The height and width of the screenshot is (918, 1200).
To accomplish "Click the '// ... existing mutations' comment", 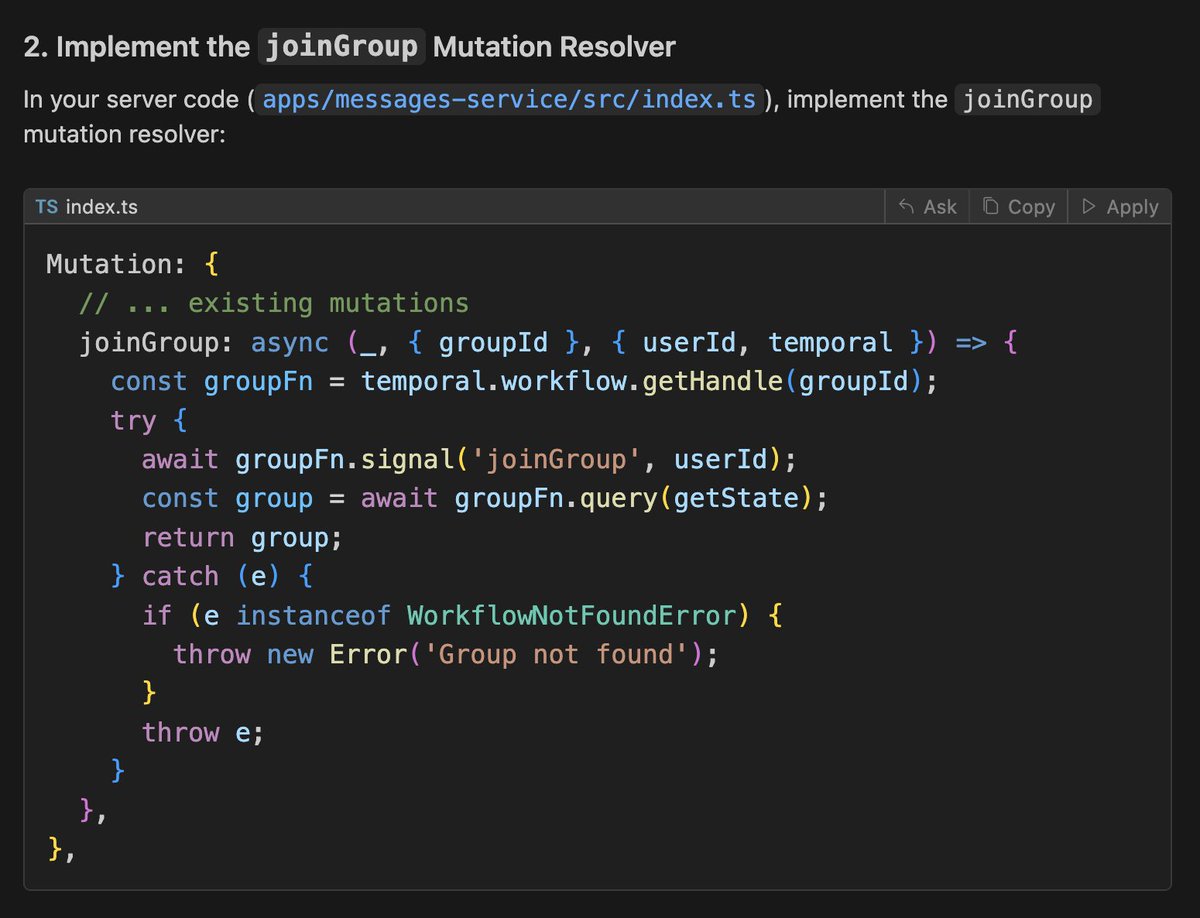I will click(274, 302).
